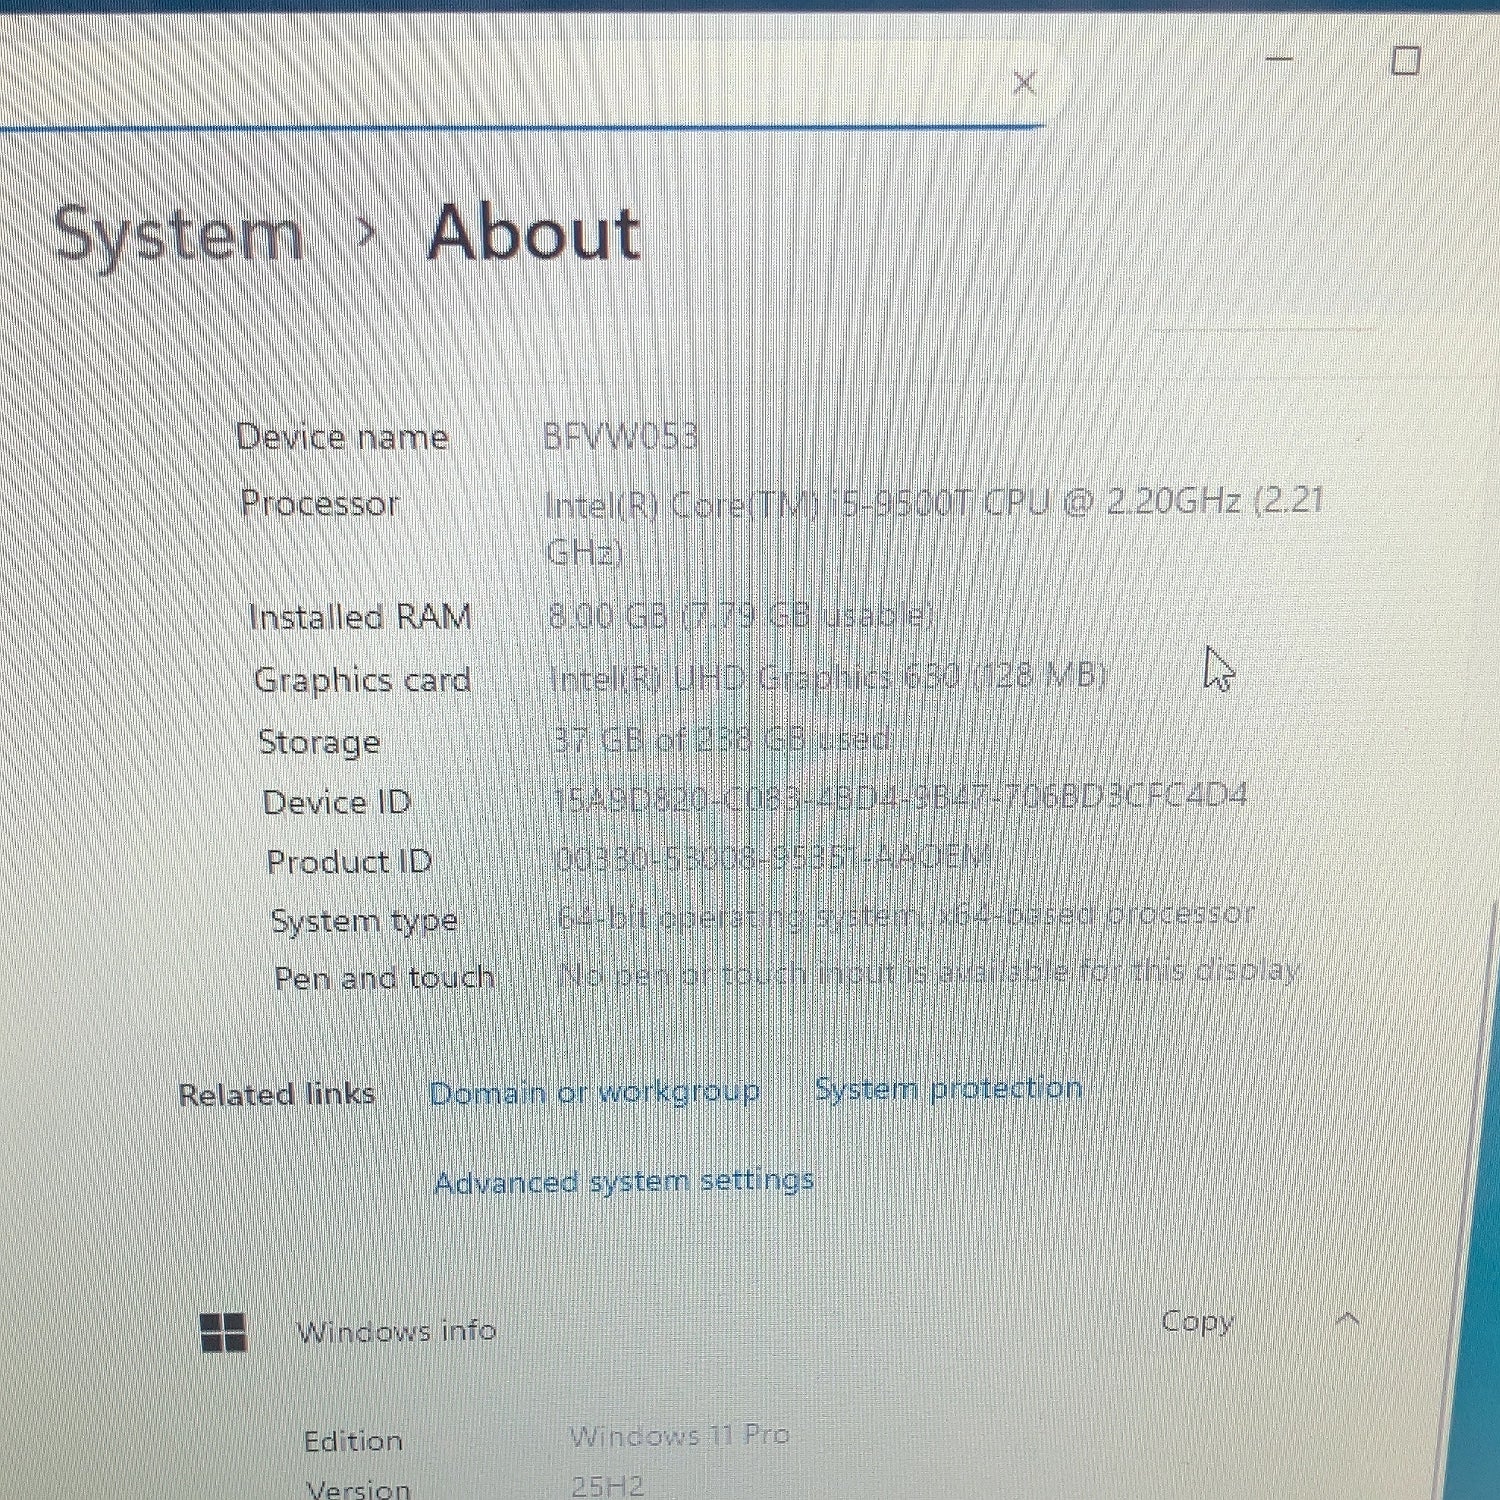
Task: Select the 25H2 version value
Action: click(607, 1486)
